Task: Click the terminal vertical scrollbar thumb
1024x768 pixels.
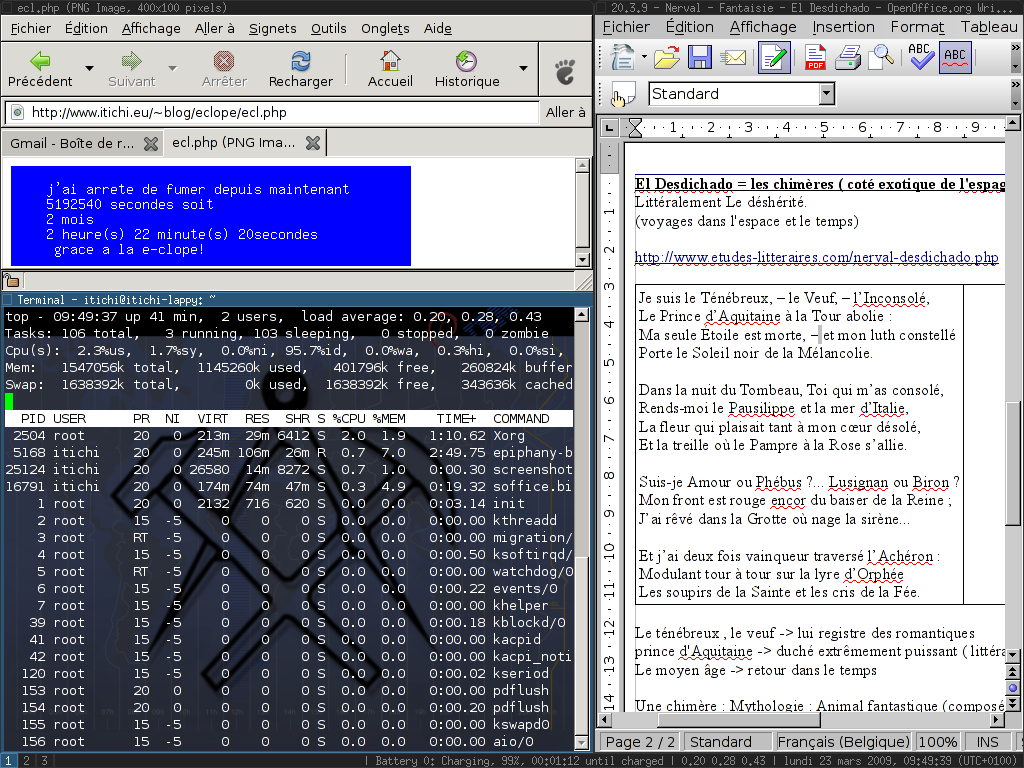Action: pos(581,643)
